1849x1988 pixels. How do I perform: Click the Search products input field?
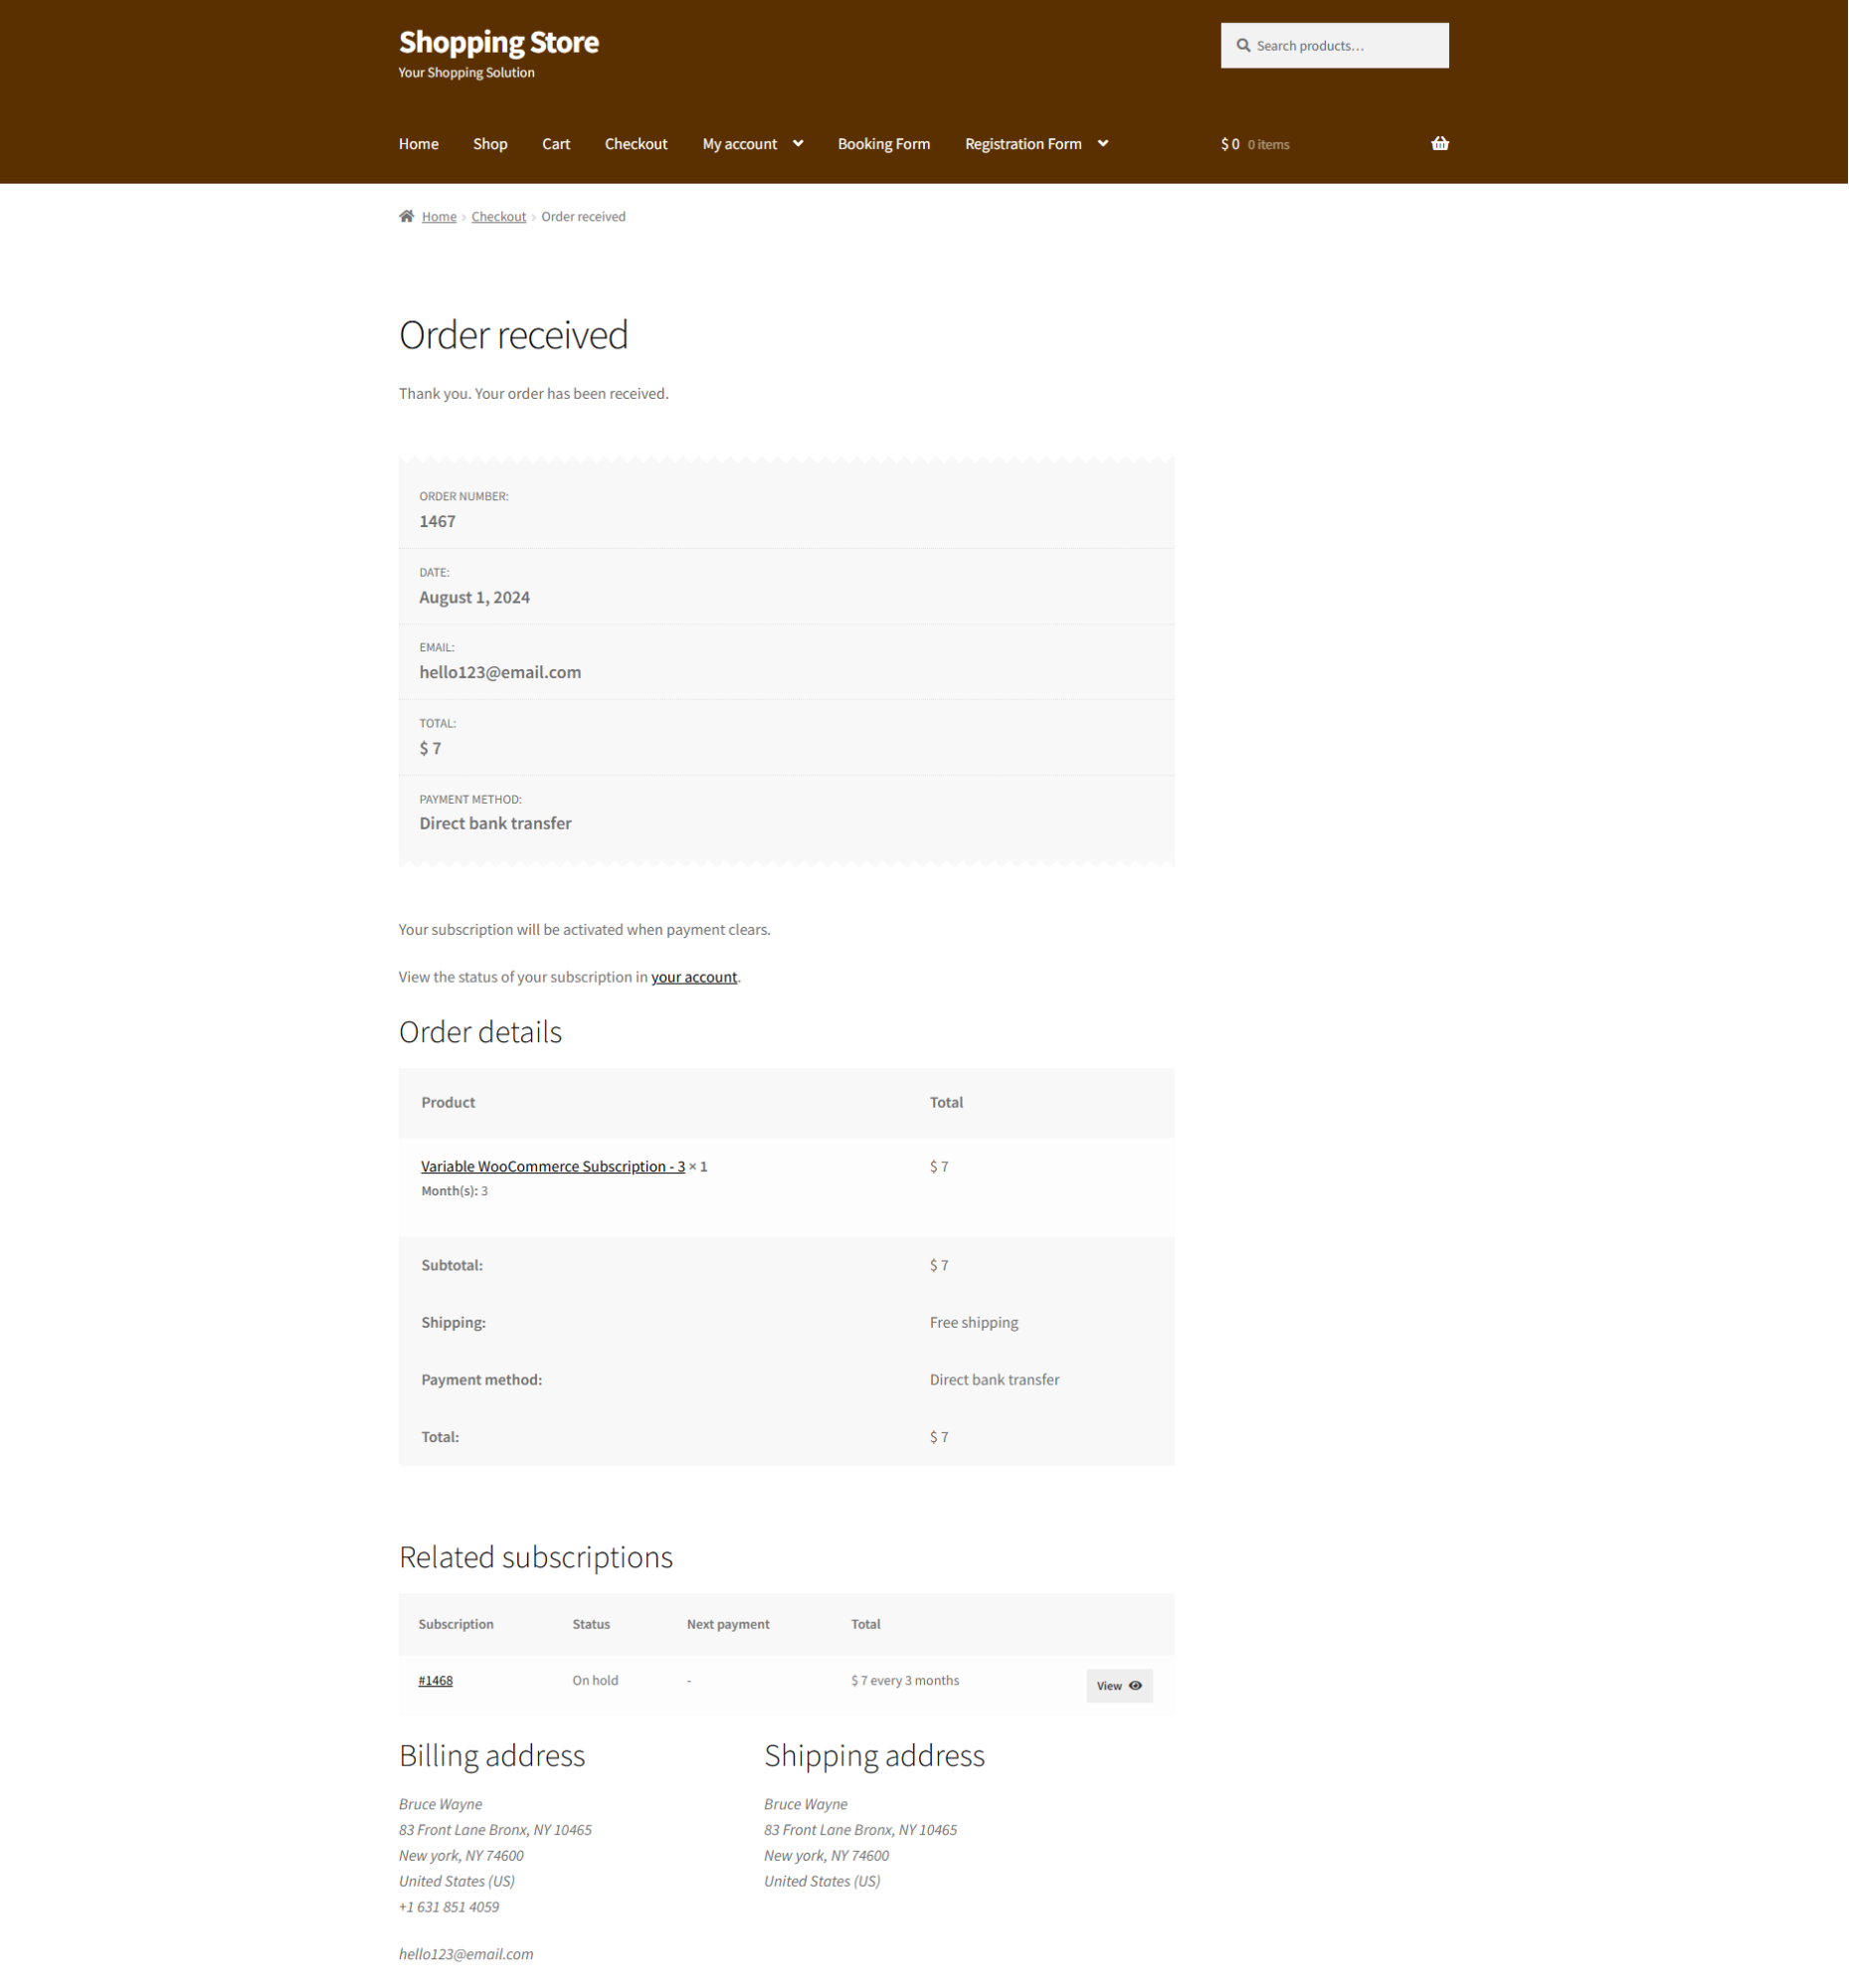pos(1335,46)
